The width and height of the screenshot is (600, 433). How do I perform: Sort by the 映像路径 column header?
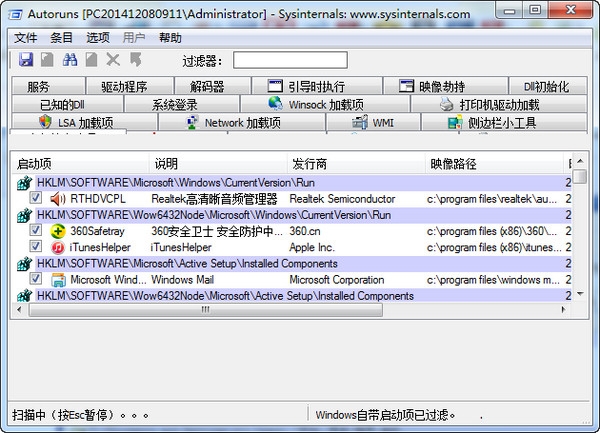494,164
